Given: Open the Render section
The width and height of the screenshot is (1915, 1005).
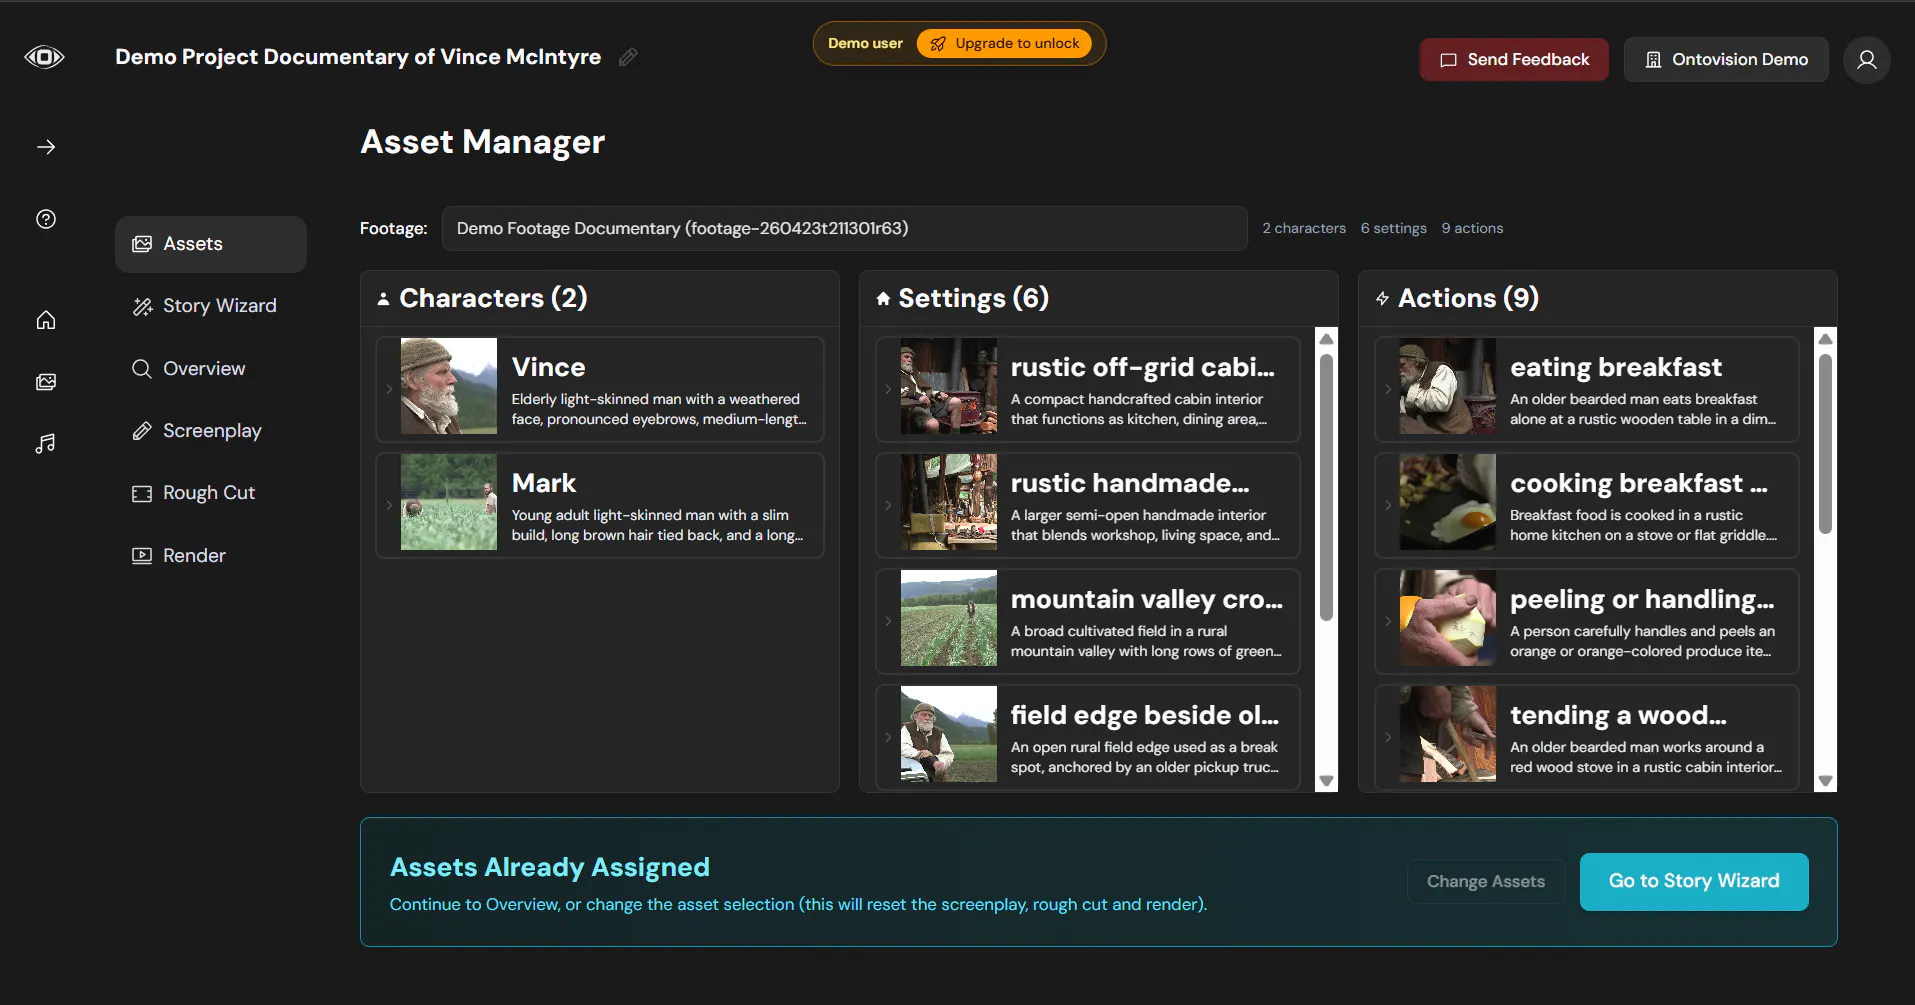Looking at the screenshot, I should point(211,556).
